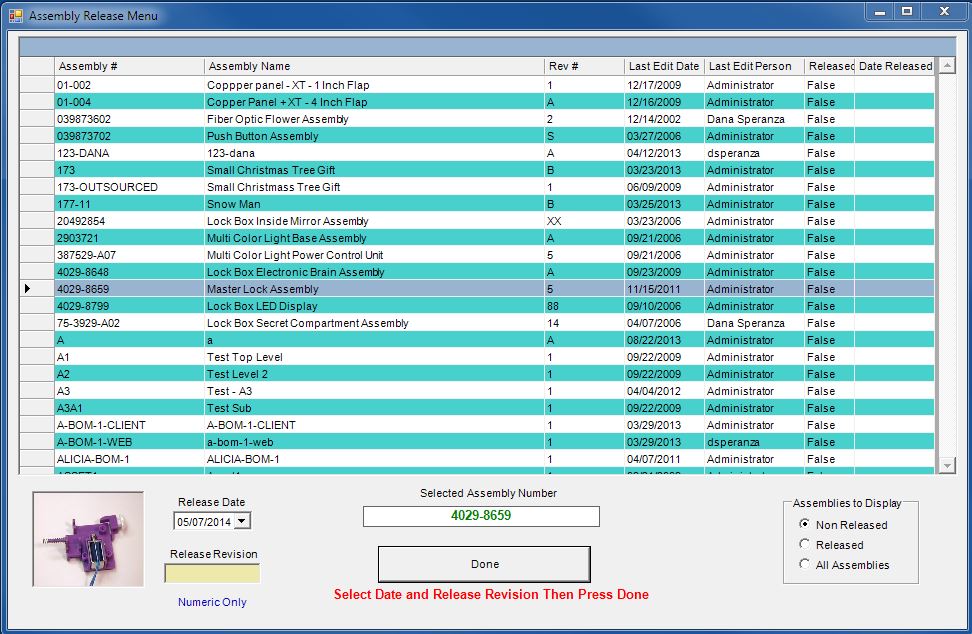This screenshot has height=634, width=972.
Task: Click last edit date 08/22/2013
Action: click(654, 340)
